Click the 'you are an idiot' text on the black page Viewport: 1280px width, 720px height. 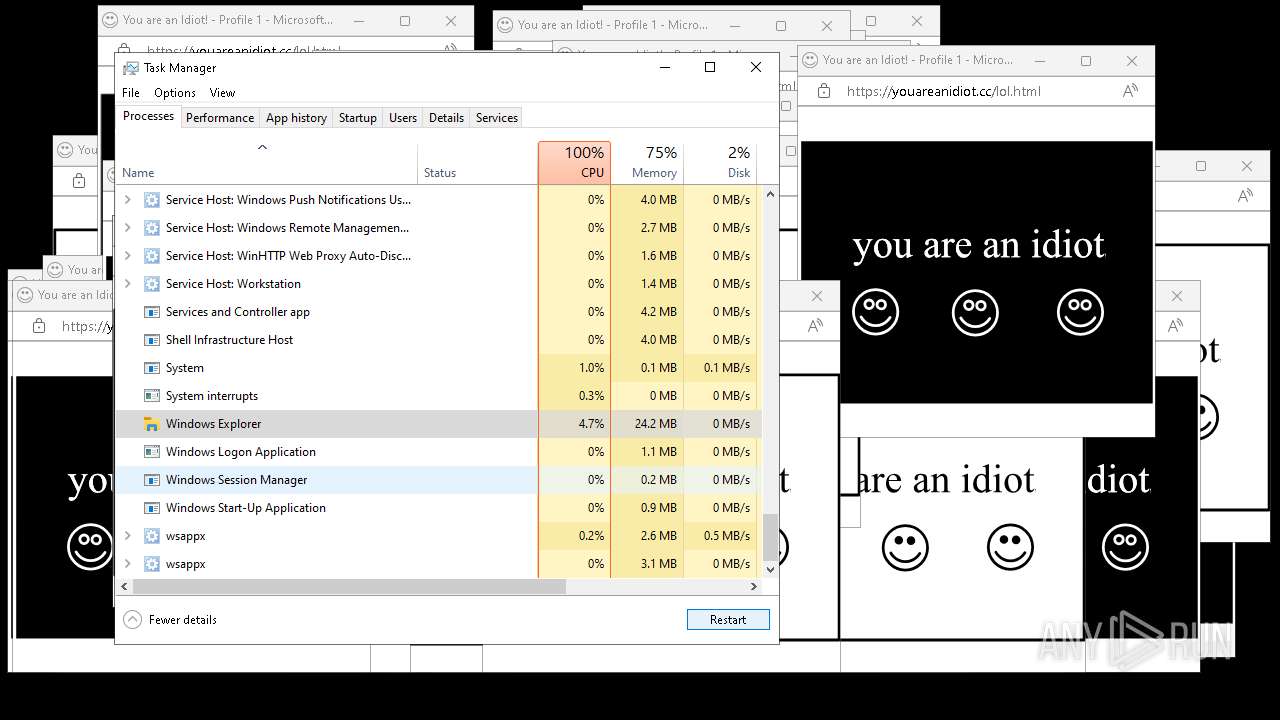point(979,245)
